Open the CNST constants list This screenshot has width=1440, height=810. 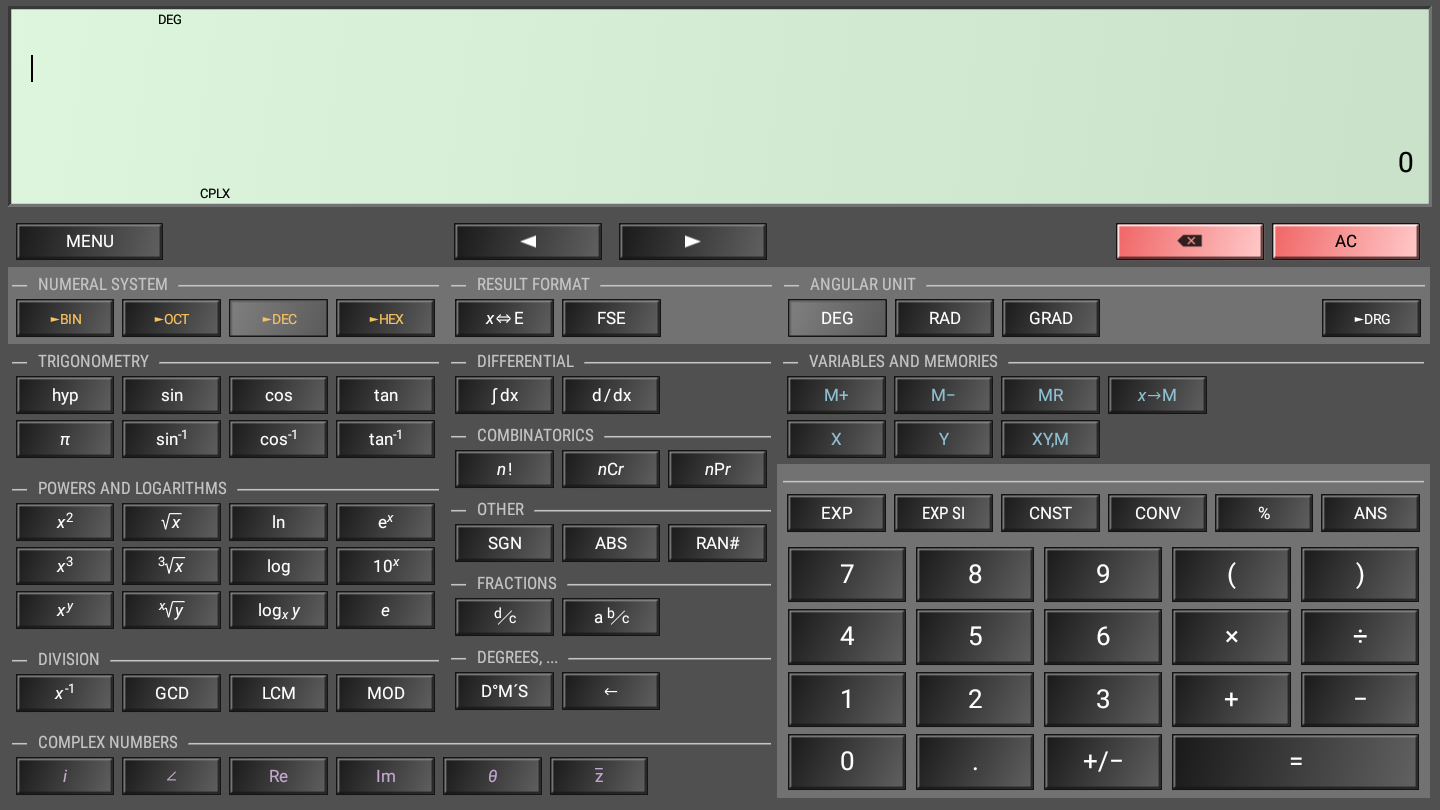click(1050, 513)
